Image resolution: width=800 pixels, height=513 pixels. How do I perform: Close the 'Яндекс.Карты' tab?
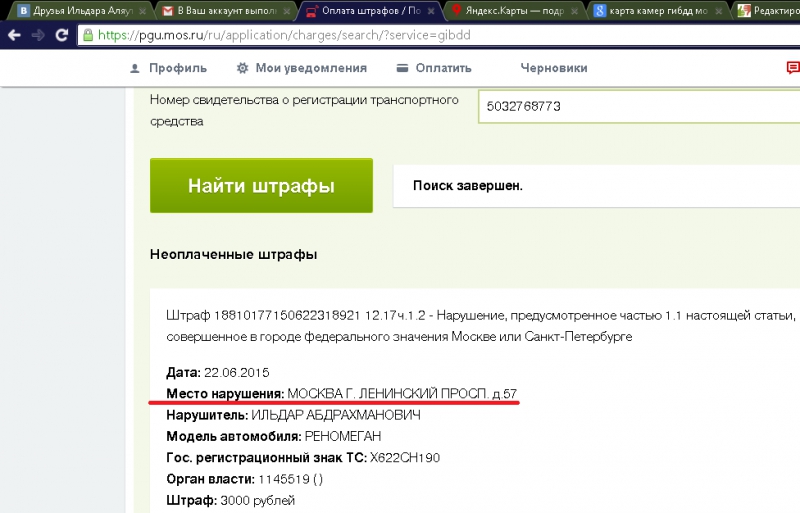coord(574,11)
